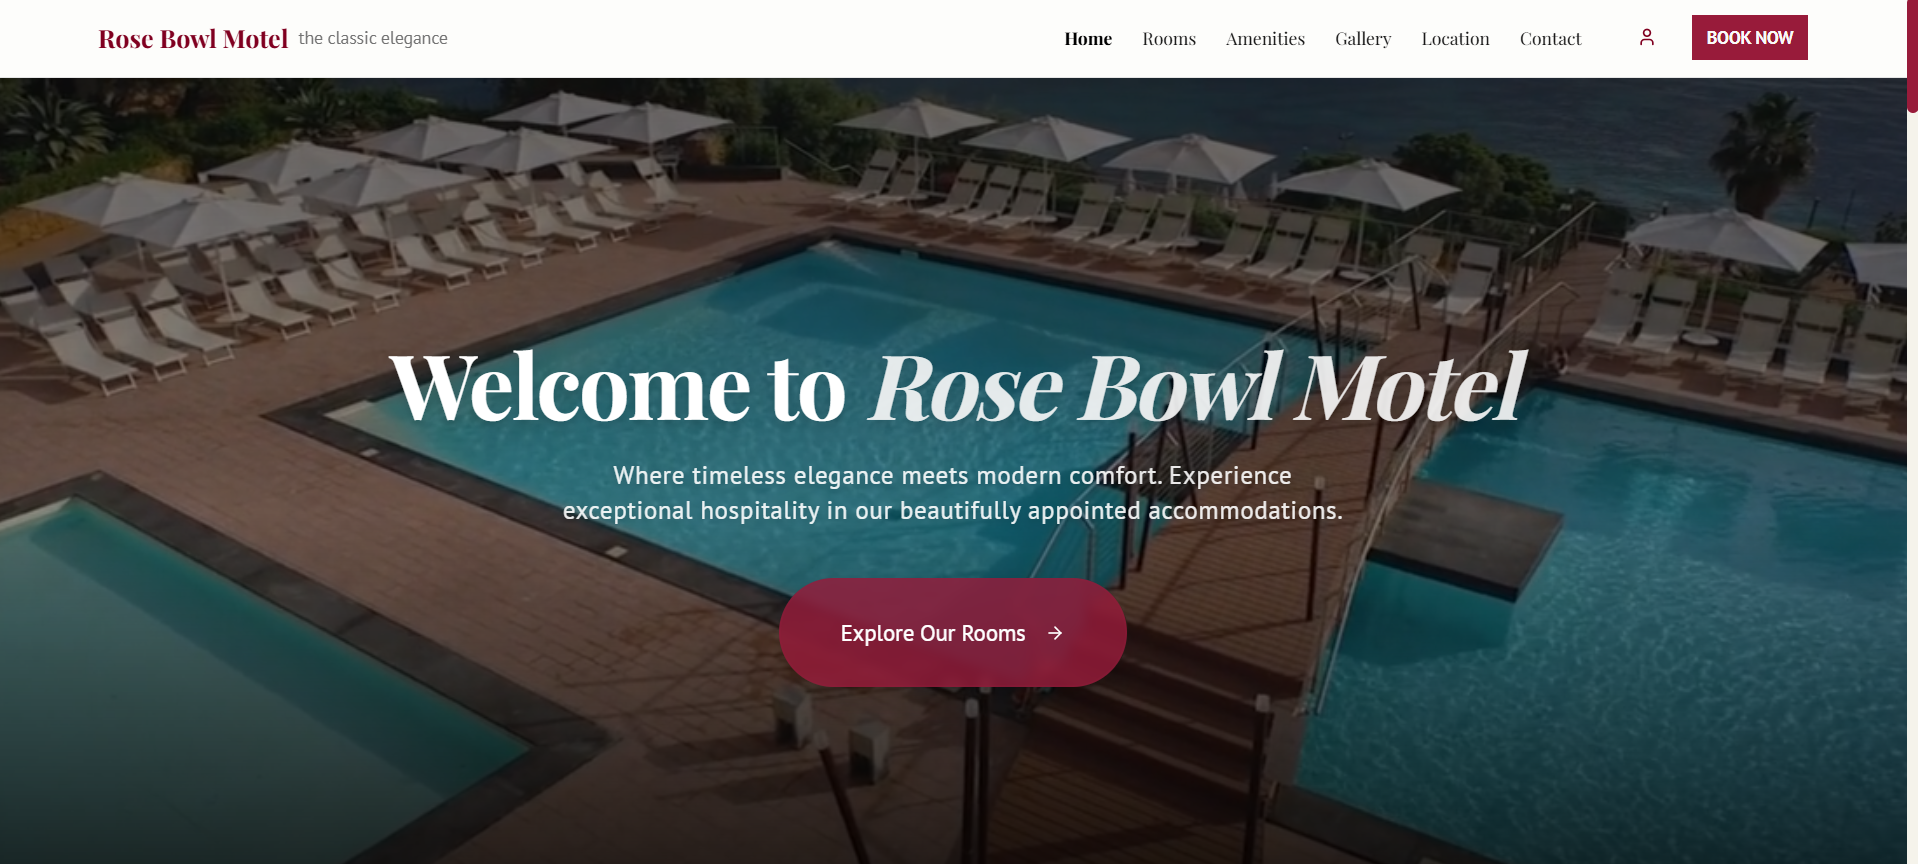Click the Explore Our Rooms button

point(952,632)
